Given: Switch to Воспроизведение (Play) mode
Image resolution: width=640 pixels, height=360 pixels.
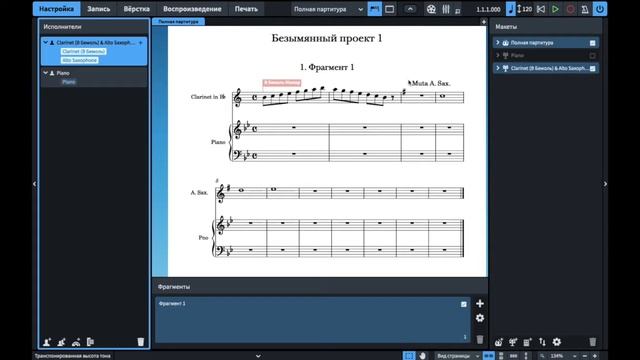Looking at the screenshot, I should click(192, 9).
